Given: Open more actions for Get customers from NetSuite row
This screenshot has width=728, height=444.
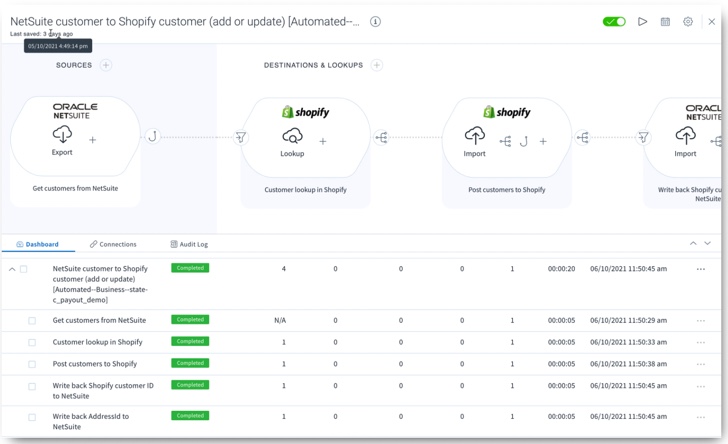Looking at the screenshot, I should pos(701,320).
